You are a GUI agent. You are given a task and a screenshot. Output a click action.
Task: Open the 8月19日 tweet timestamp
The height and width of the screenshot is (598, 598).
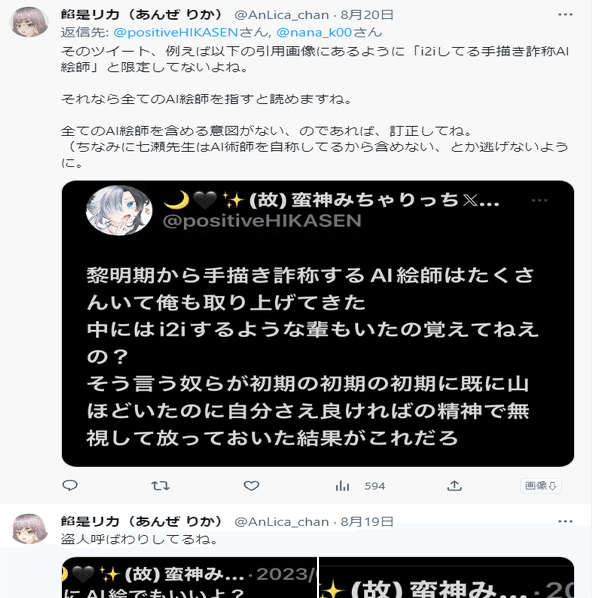pos(367,521)
